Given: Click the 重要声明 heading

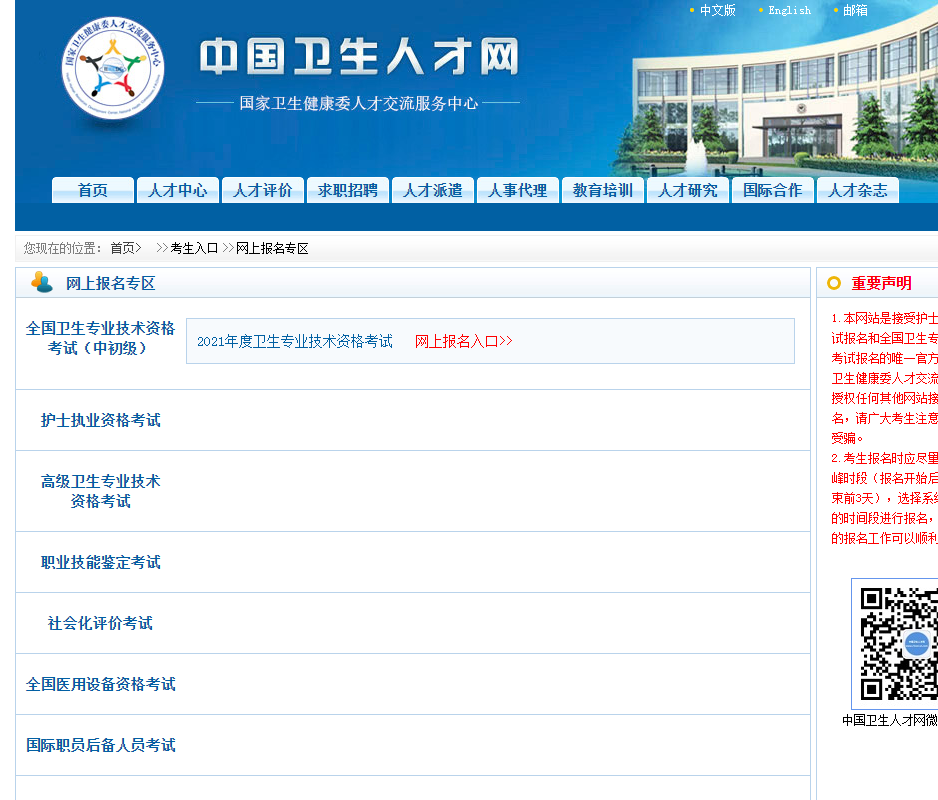Looking at the screenshot, I should 881,283.
